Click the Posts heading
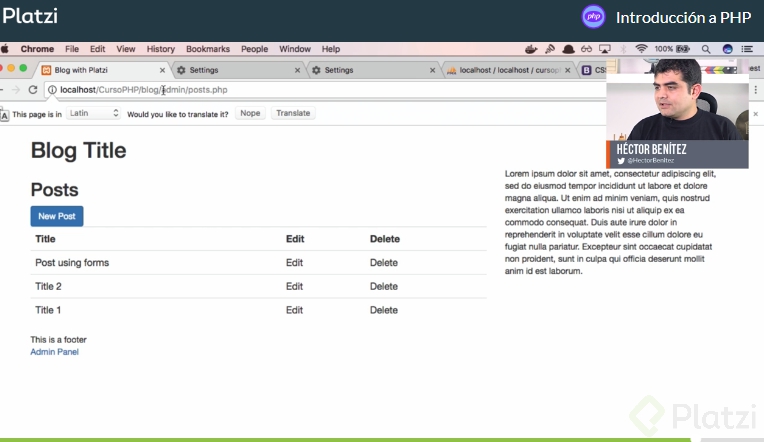This screenshot has width=764, height=442. 55,190
